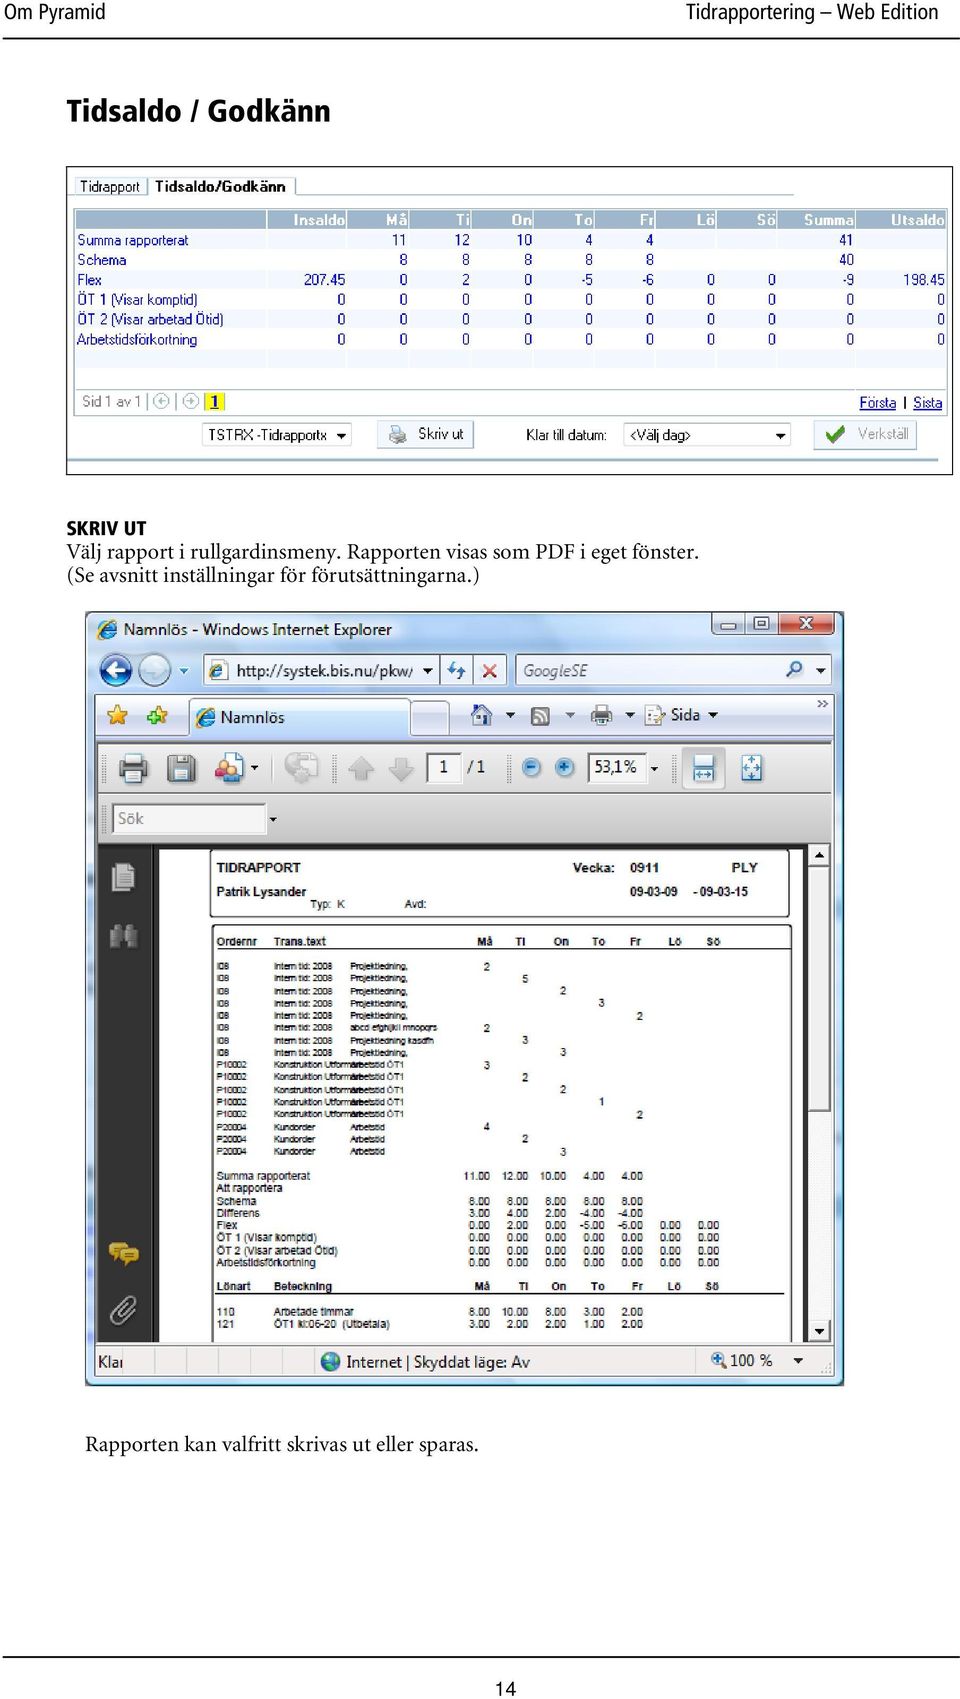
Task: Open the Pages panel in PDF sidebar
Action: (124, 877)
